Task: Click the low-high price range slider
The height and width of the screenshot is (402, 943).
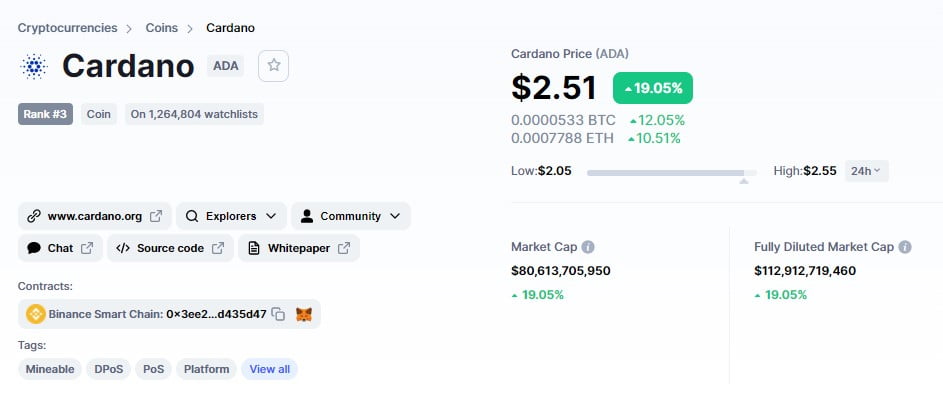Action: coord(671,173)
